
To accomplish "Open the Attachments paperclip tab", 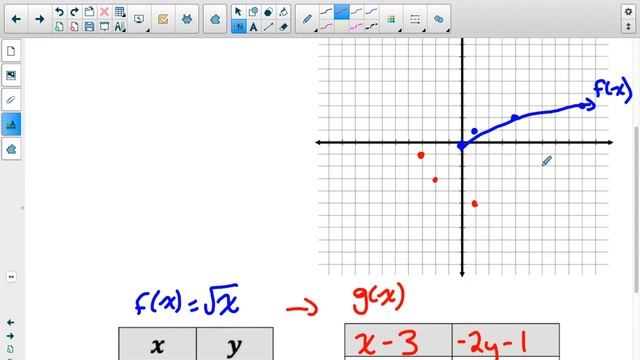I will pyautogui.click(x=11, y=100).
